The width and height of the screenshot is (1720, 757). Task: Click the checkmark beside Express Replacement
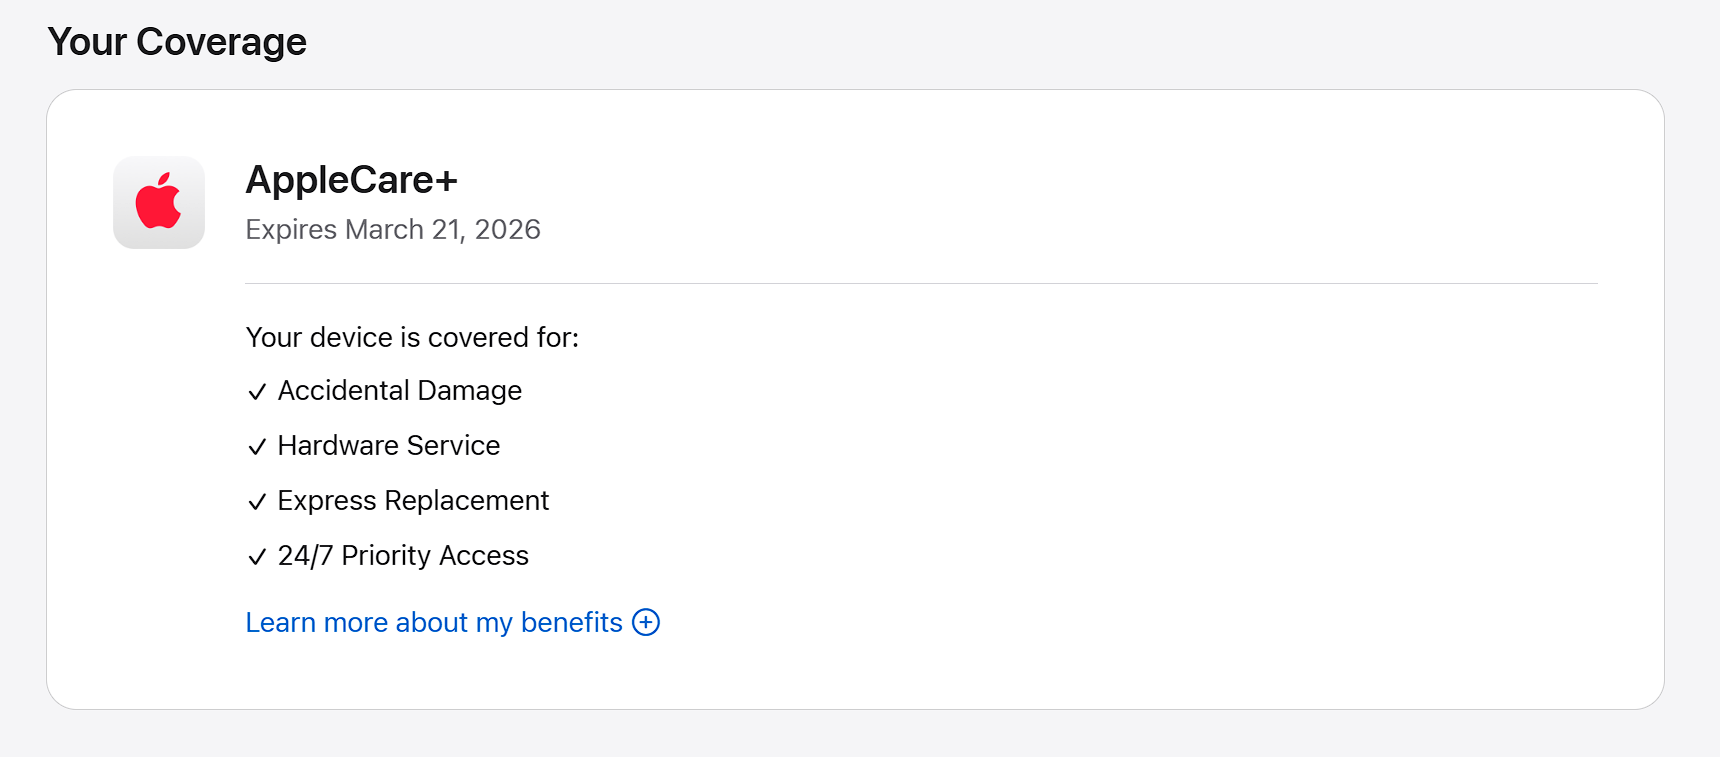tap(257, 502)
